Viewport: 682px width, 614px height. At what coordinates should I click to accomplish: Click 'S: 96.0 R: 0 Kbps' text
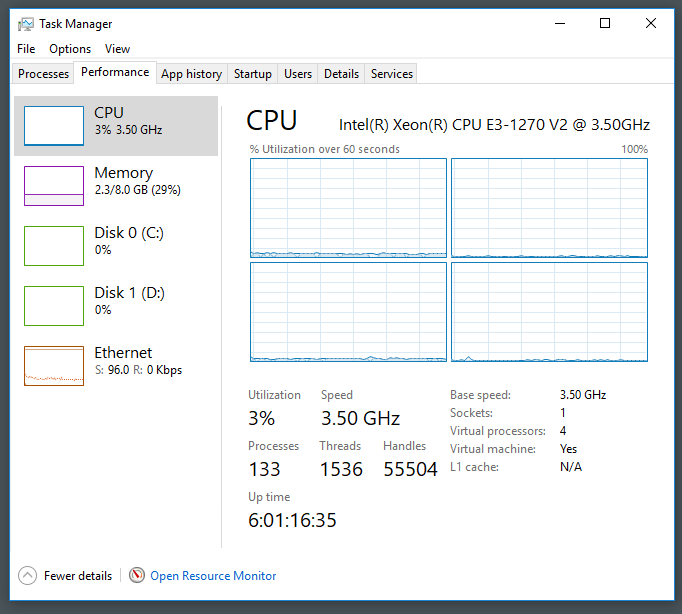138,370
